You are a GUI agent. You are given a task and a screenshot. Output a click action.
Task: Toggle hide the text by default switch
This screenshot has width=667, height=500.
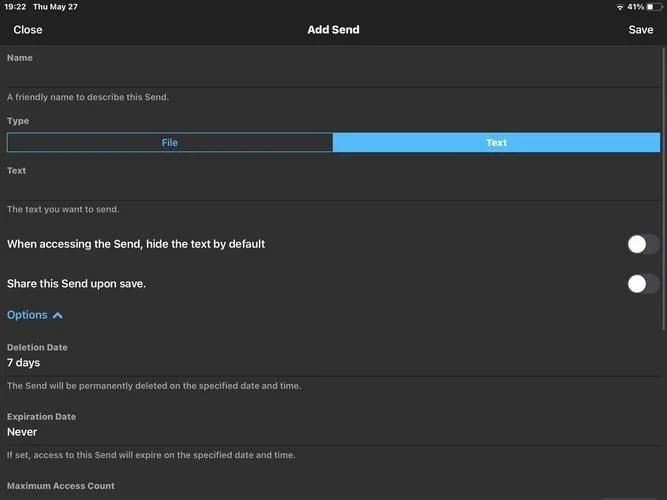click(x=643, y=244)
